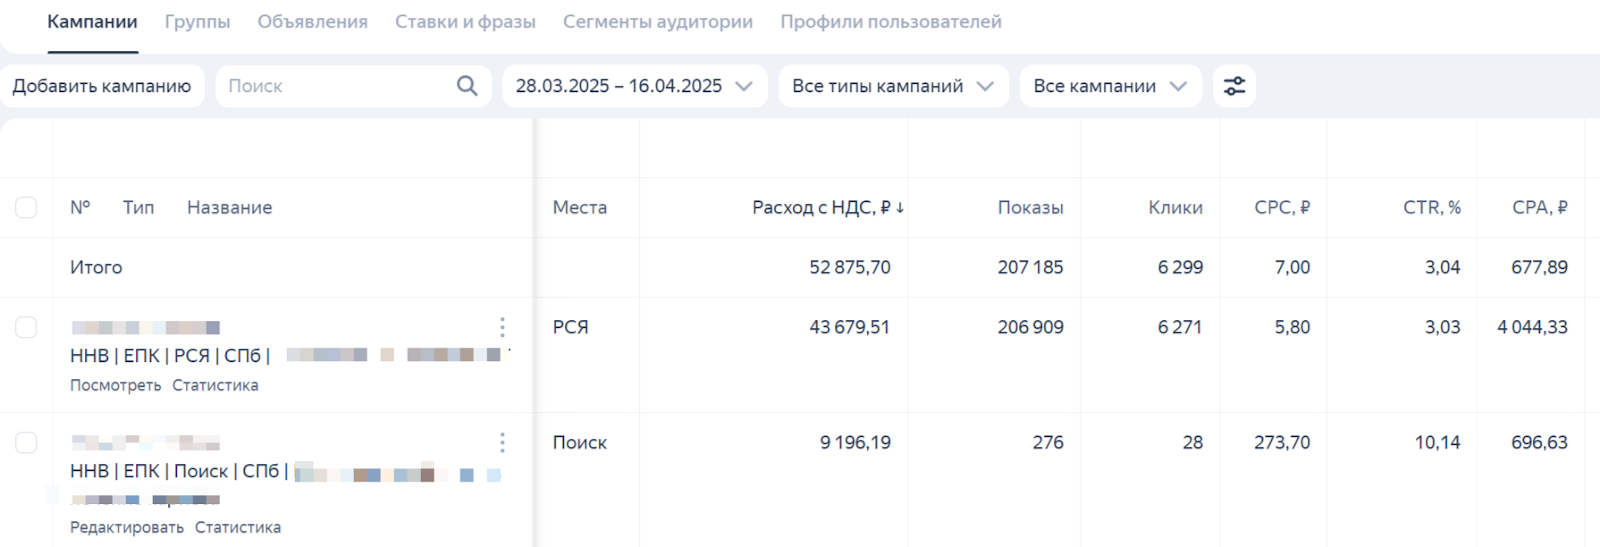
Task: Expand the Все кампании dropdown
Action: click(x=1110, y=86)
